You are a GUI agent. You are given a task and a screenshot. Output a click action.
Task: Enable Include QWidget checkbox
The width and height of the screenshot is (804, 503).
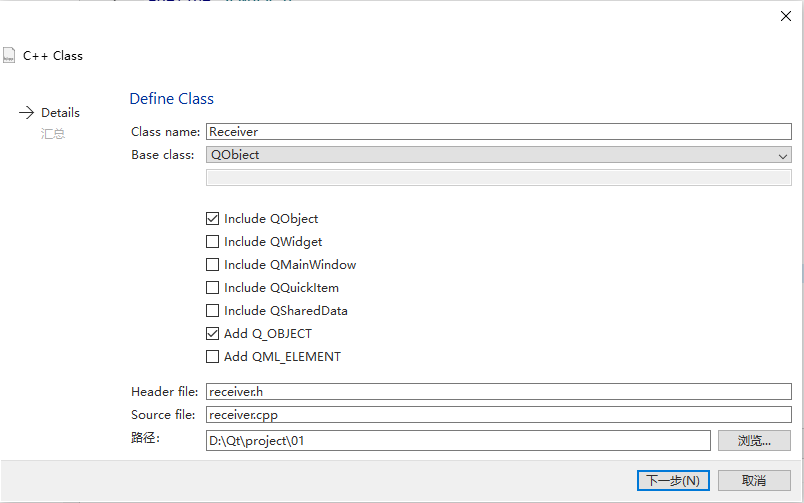[212, 242]
